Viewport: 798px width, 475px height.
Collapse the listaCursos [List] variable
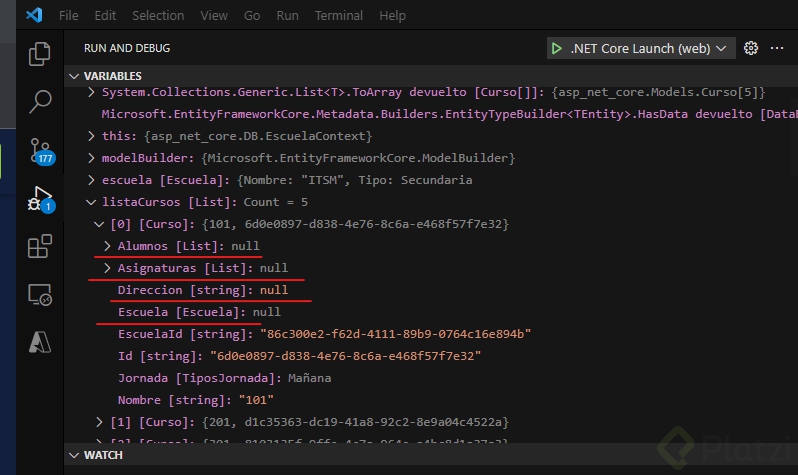pyautogui.click(x=95, y=202)
